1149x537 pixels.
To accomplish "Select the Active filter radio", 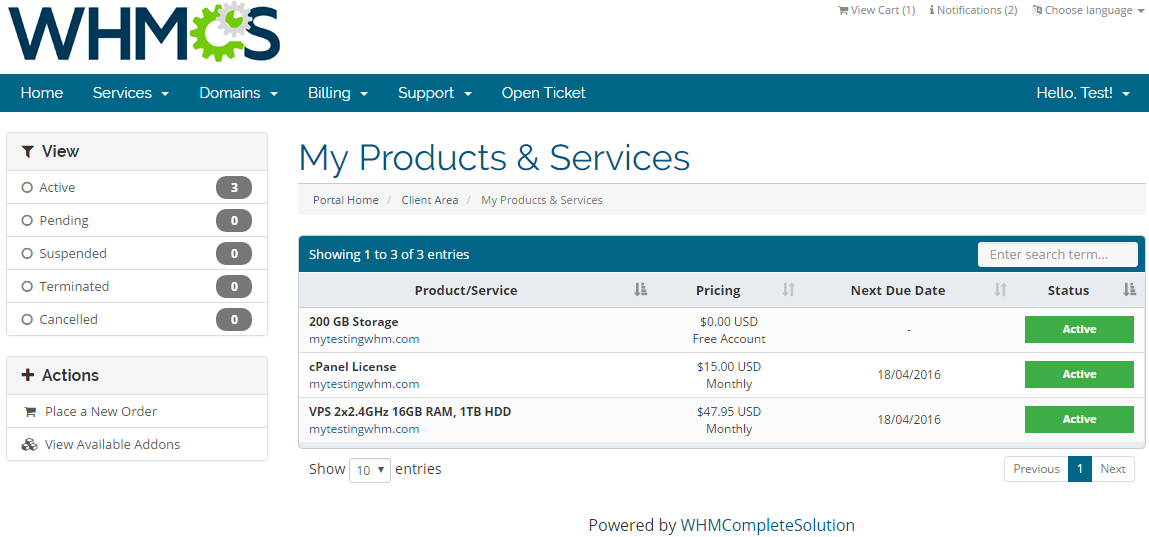I will [27, 188].
